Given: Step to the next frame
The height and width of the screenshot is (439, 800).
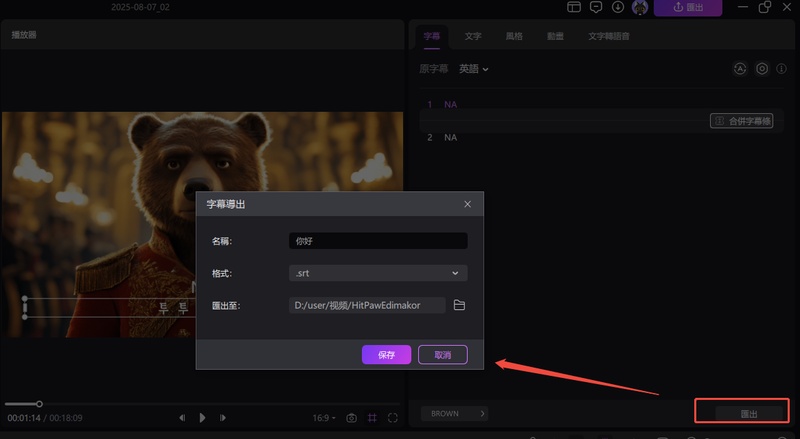Looking at the screenshot, I should tap(222, 418).
